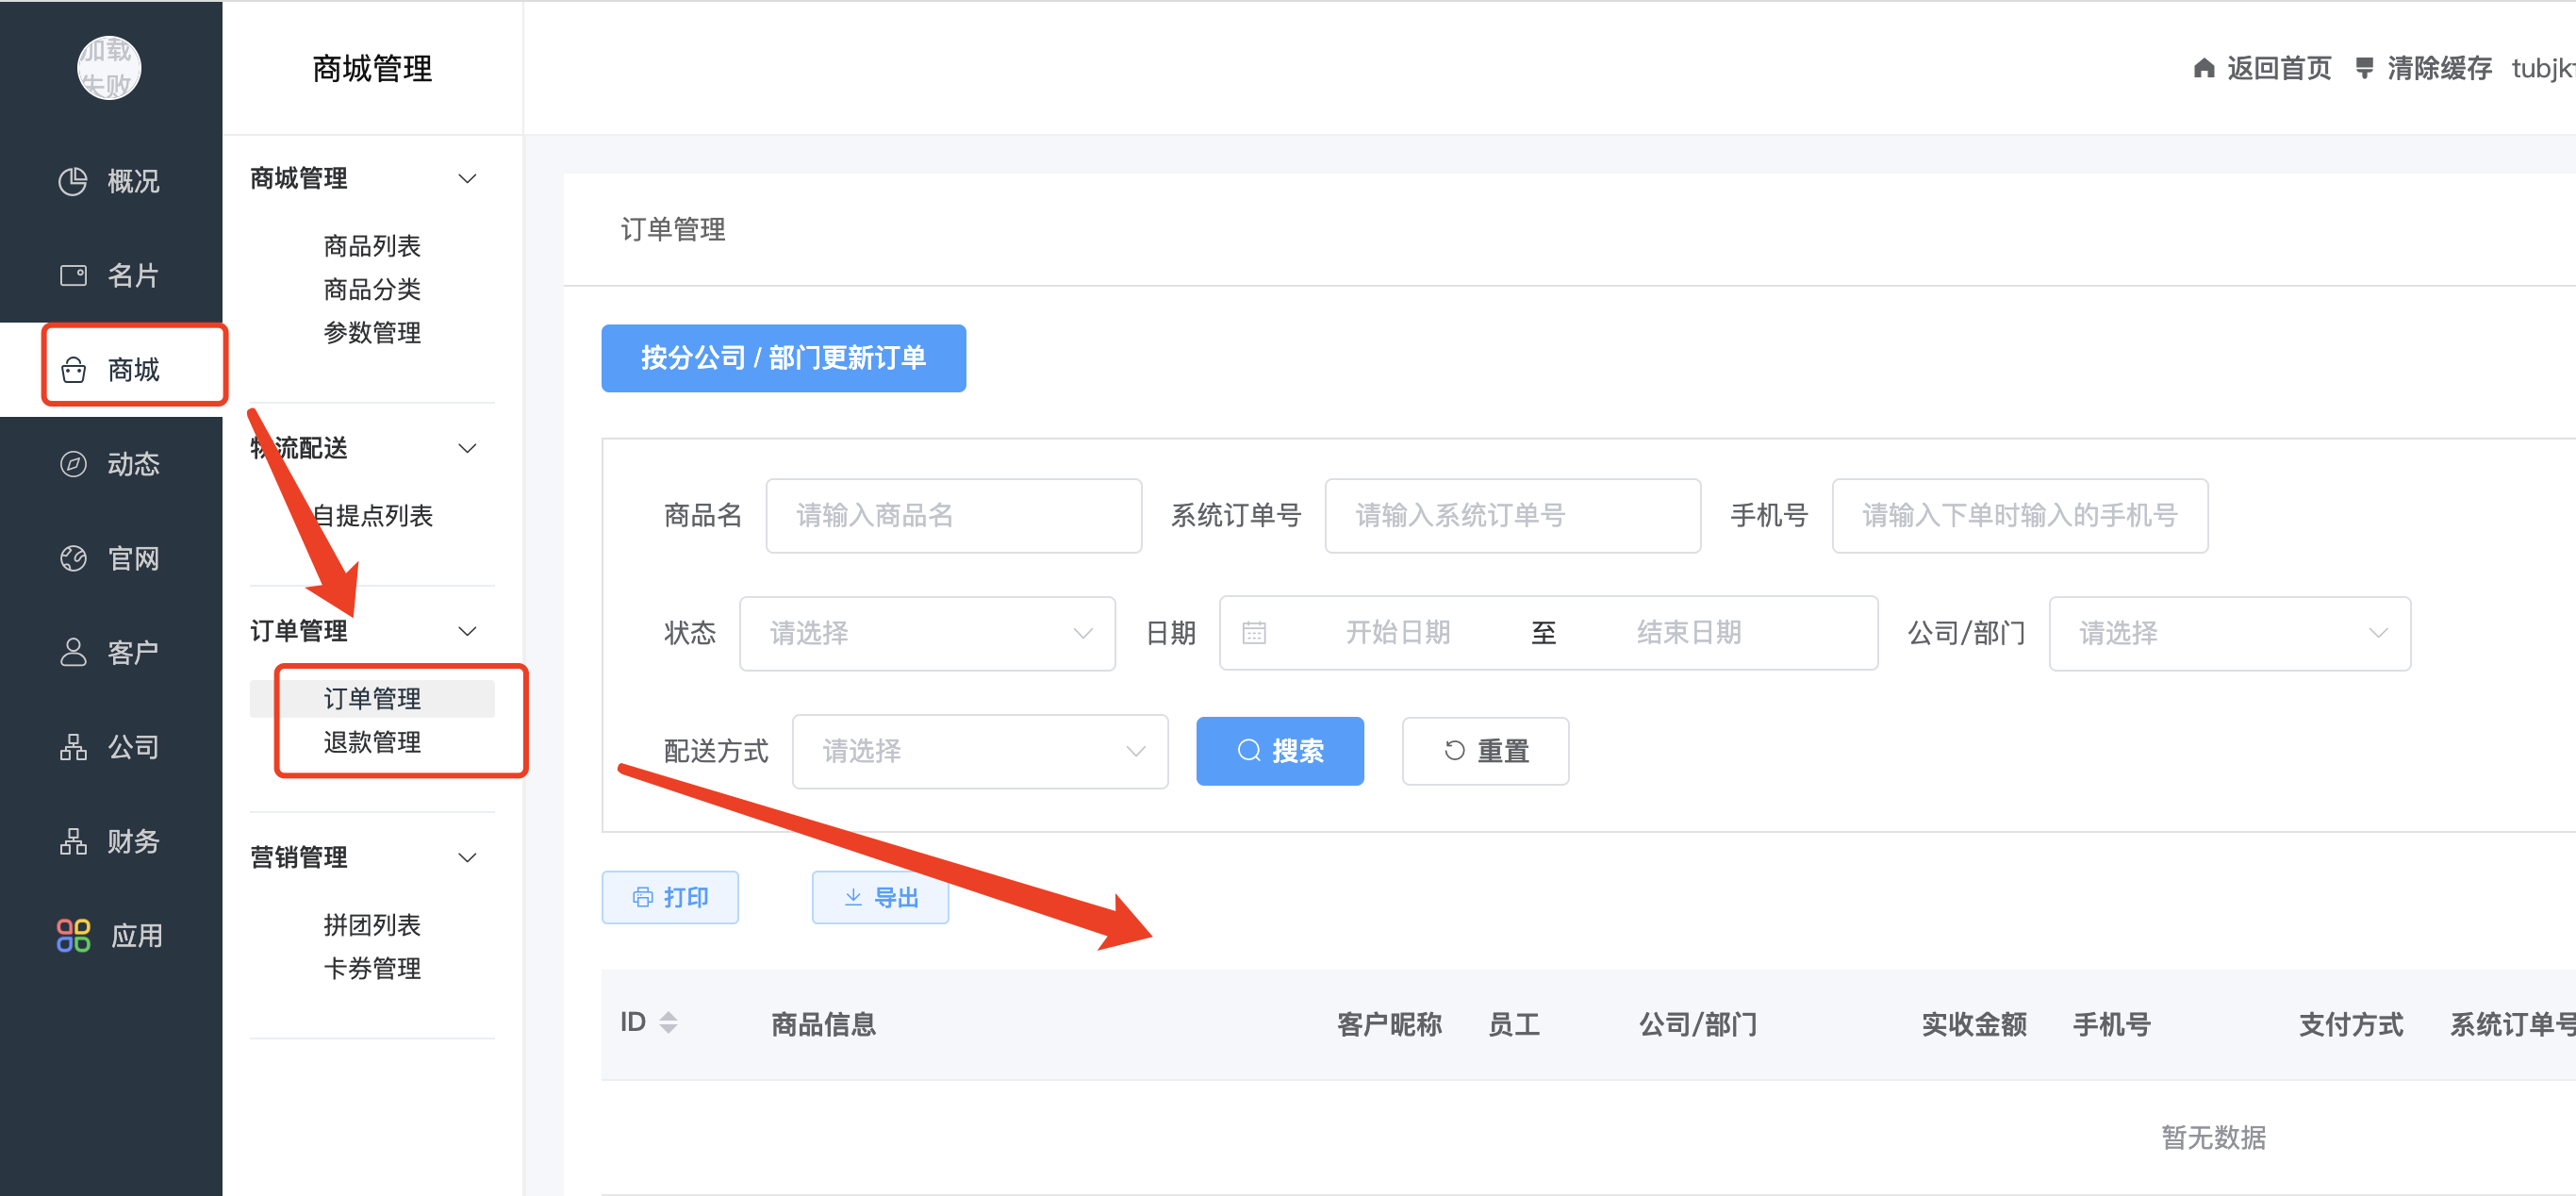Image resolution: width=2576 pixels, height=1196 pixels.
Task: Sort table by the ID column arrows
Action: (x=668, y=1022)
